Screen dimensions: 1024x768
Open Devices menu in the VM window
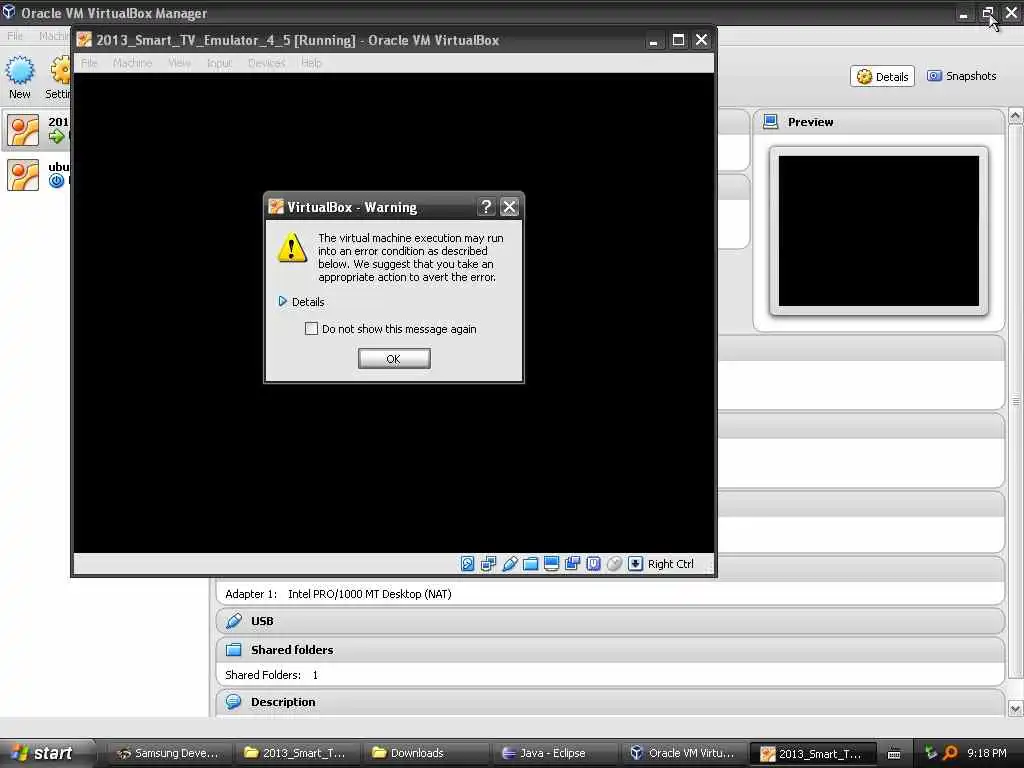click(x=266, y=63)
